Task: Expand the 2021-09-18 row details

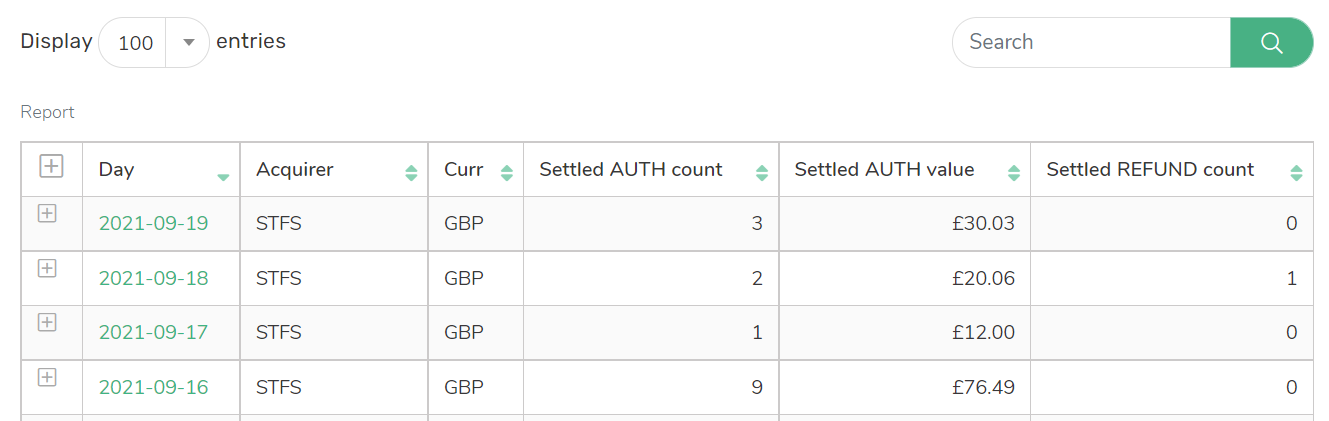Action: pyautogui.click(x=47, y=268)
